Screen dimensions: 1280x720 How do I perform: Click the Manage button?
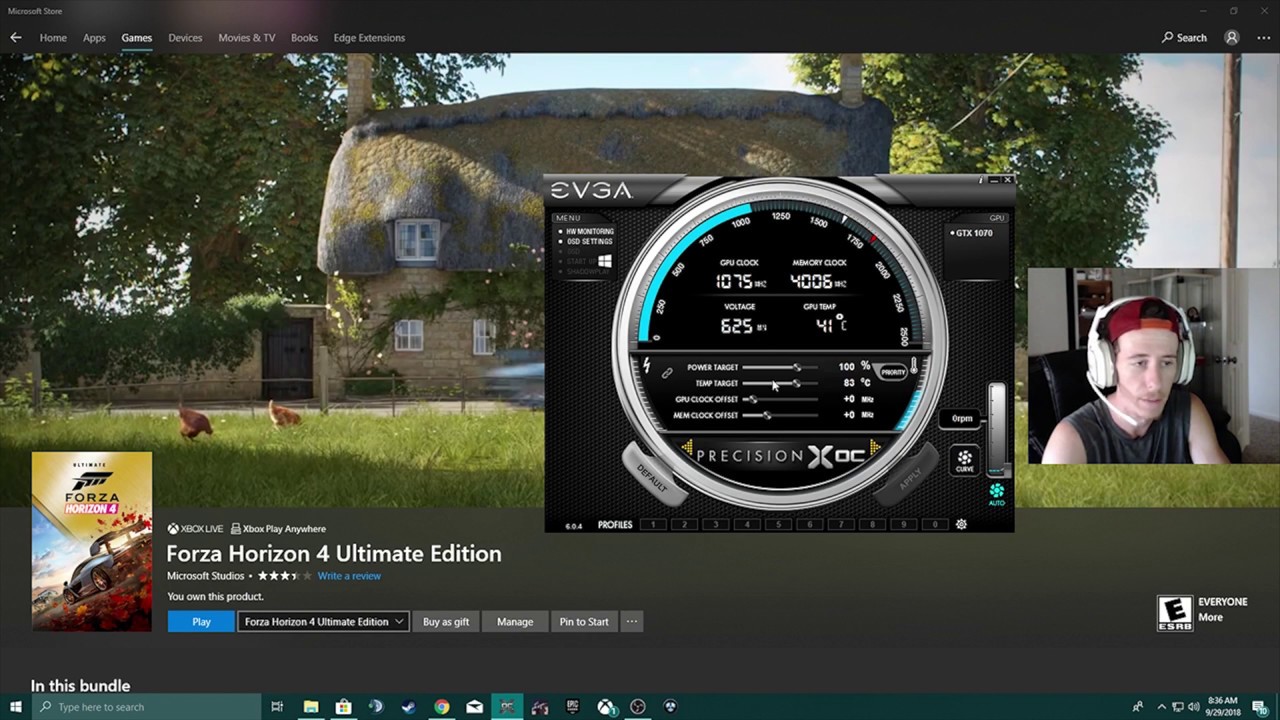(x=515, y=621)
